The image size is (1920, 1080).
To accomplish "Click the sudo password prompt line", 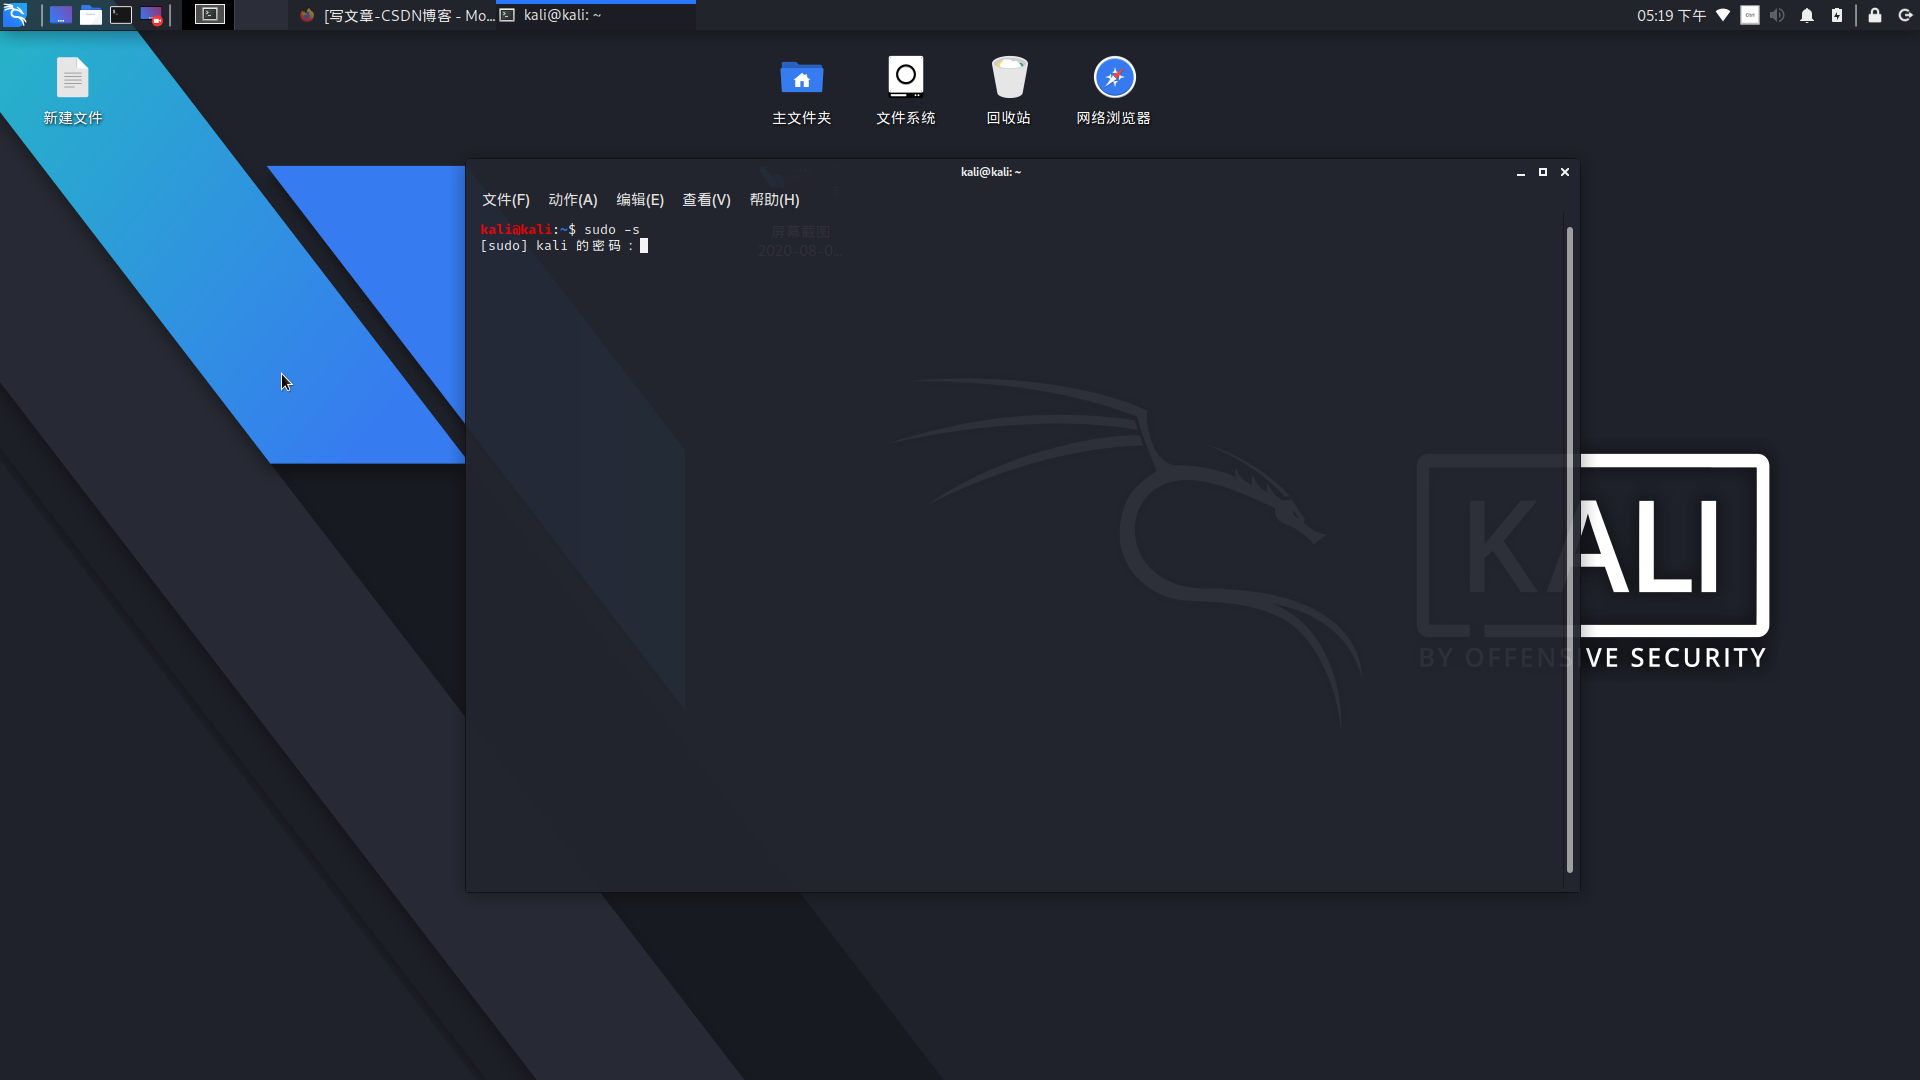I will tap(563, 246).
